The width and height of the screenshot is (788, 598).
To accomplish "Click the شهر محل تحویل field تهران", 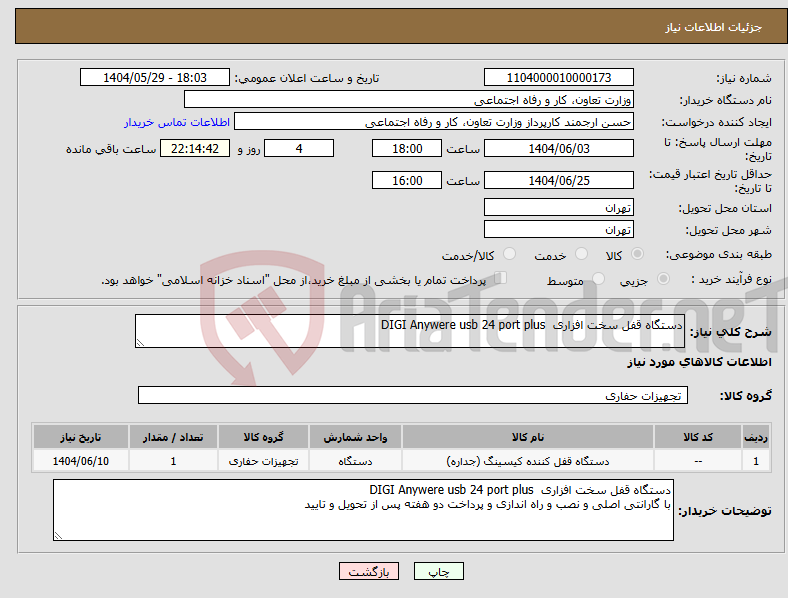I will 558,229.
